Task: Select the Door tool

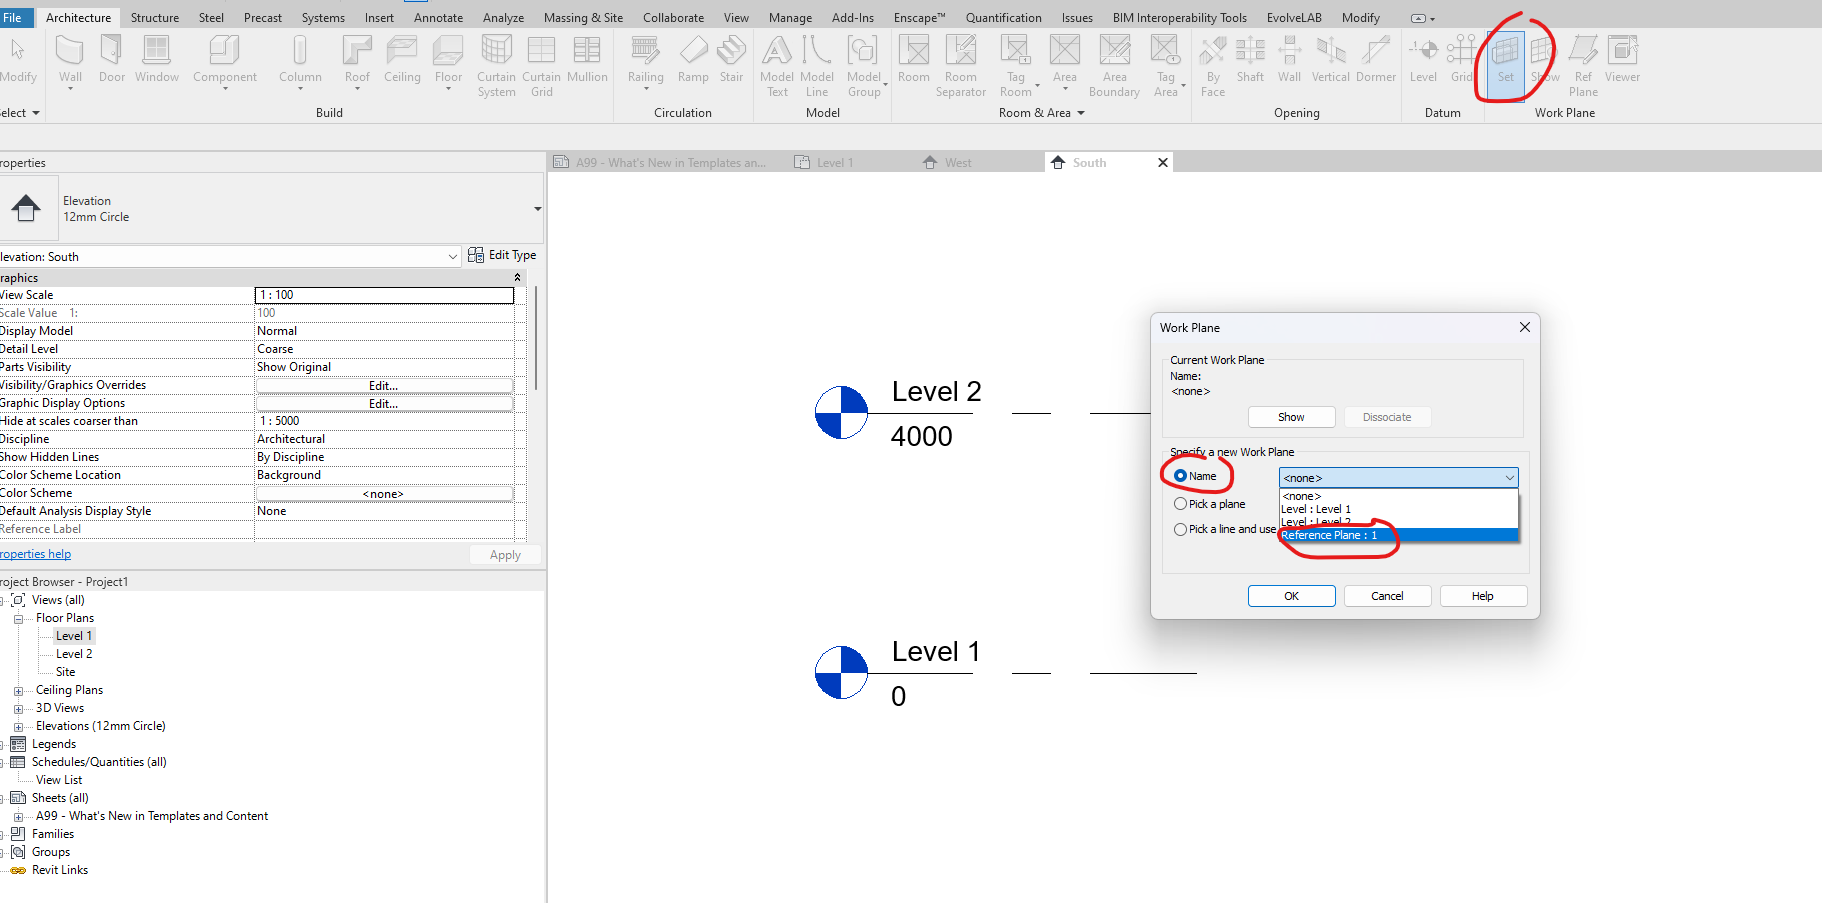Action: [112, 59]
